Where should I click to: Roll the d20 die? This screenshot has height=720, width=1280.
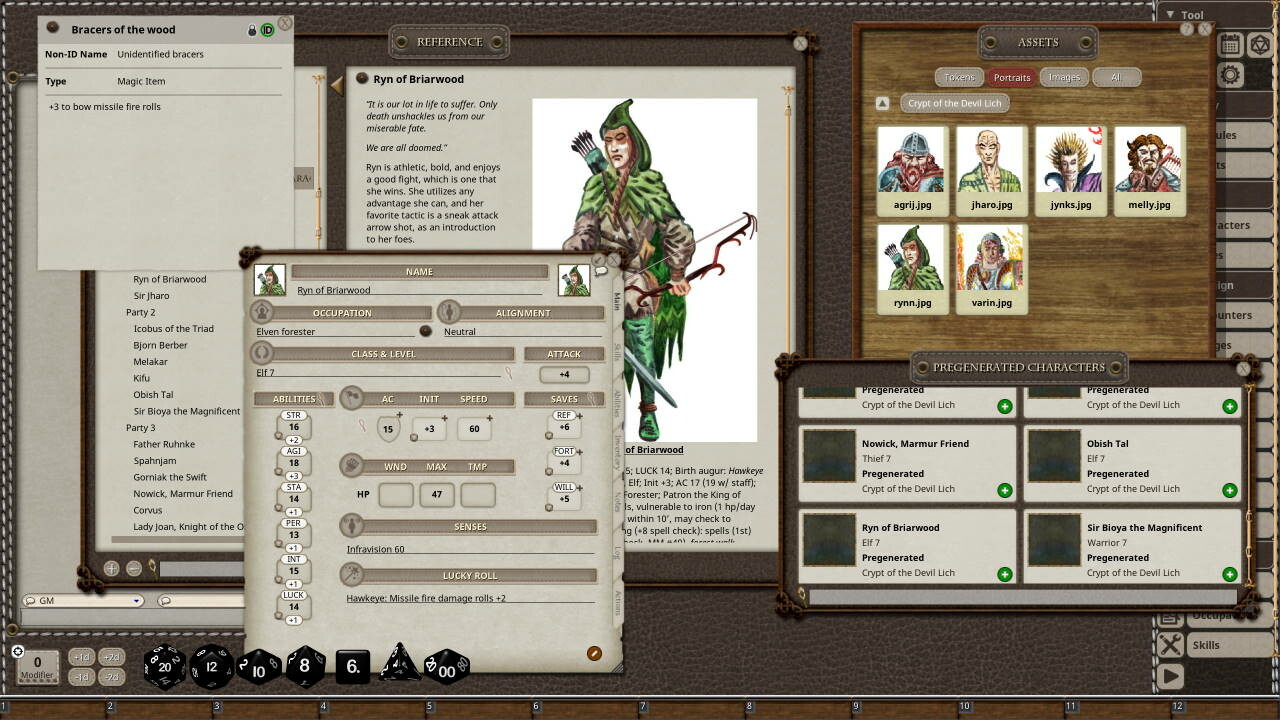coord(165,666)
